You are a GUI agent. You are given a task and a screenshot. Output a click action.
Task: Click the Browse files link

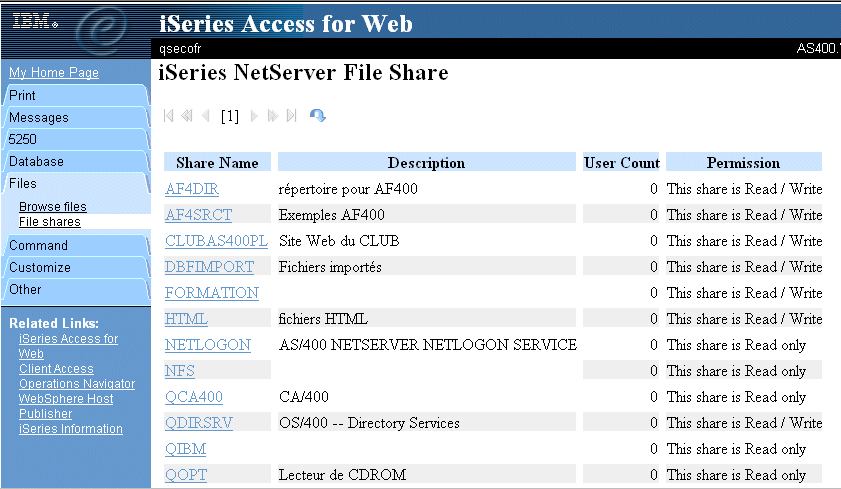pos(53,206)
